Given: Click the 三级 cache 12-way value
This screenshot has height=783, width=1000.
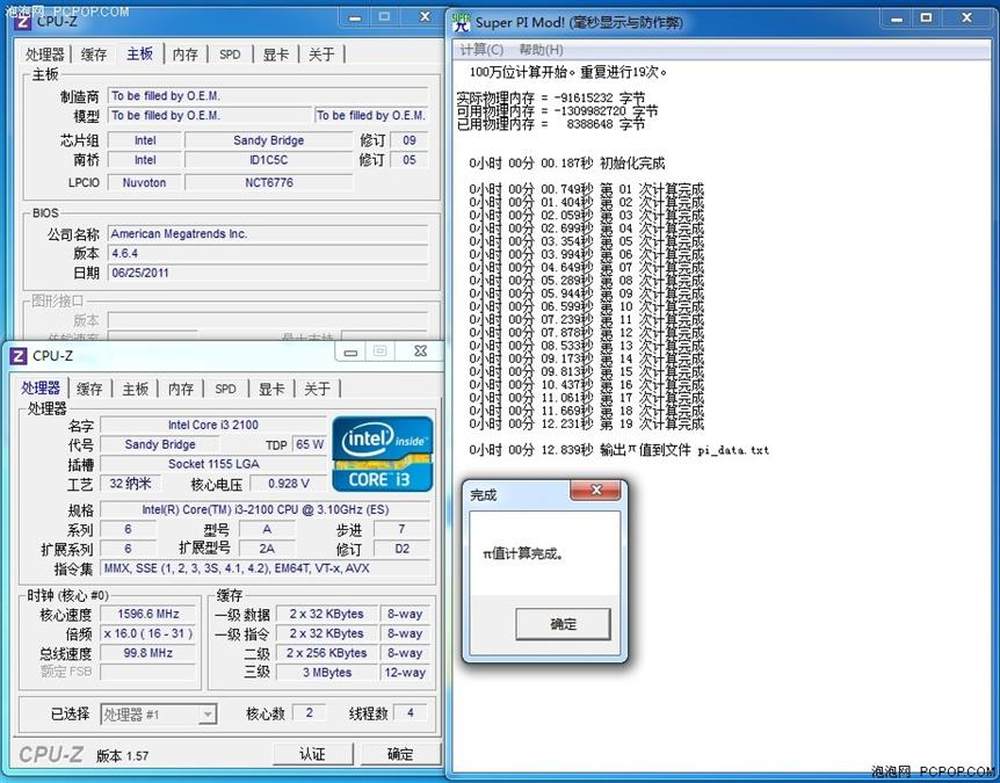Looking at the screenshot, I should click(x=404, y=672).
